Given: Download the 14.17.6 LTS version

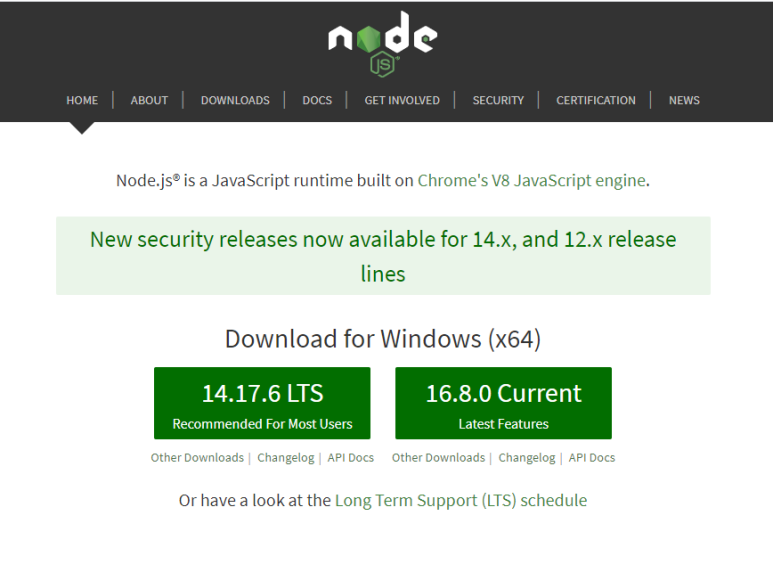Looking at the screenshot, I should pyautogui.click(x=262, y=403).
